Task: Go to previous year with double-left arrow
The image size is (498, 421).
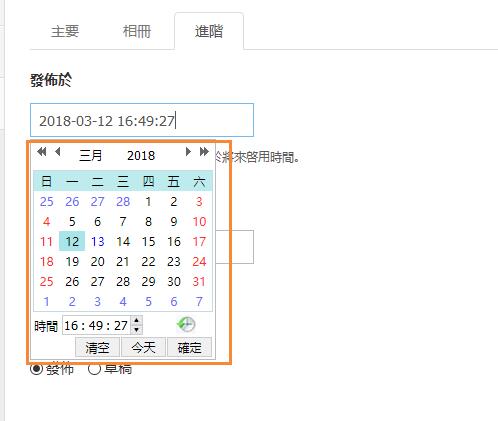Action: click(x=42, y=152)
